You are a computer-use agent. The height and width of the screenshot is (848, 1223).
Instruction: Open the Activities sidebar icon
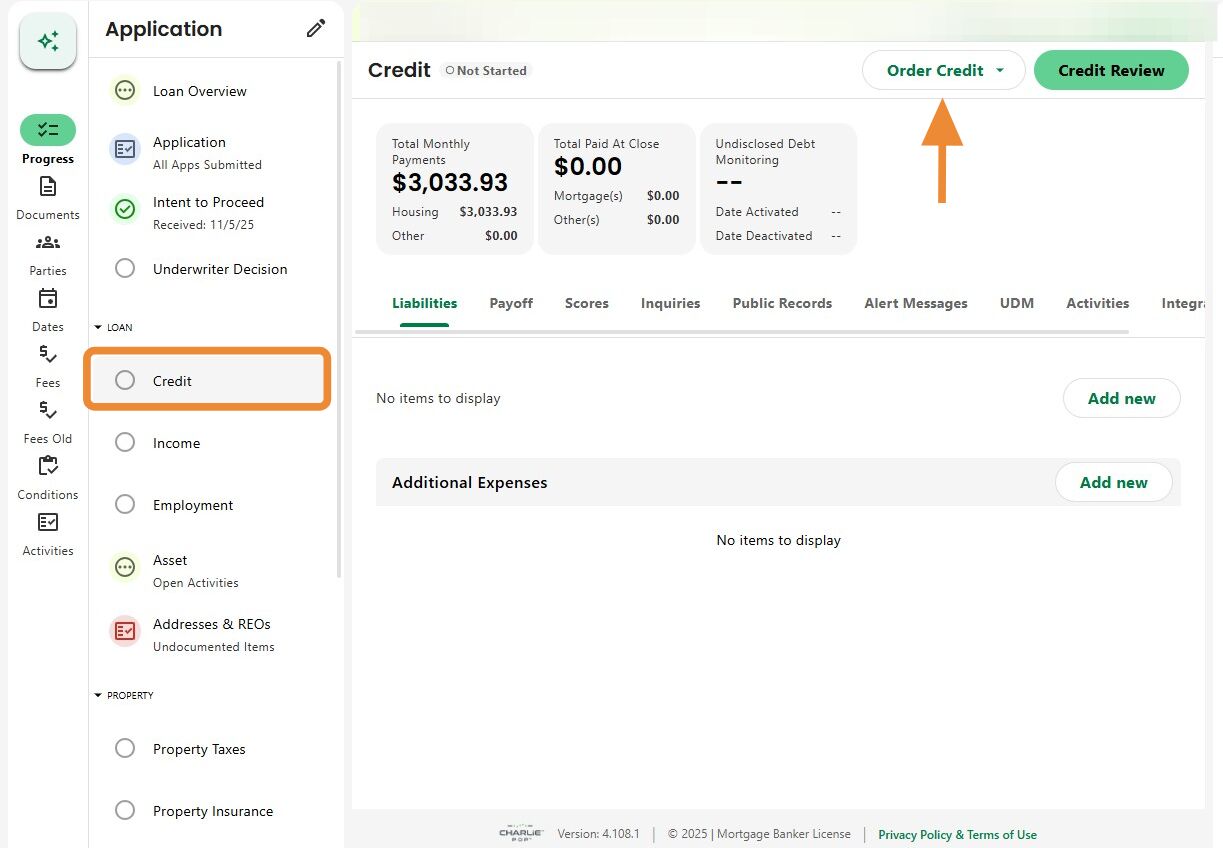coord(48,522)
